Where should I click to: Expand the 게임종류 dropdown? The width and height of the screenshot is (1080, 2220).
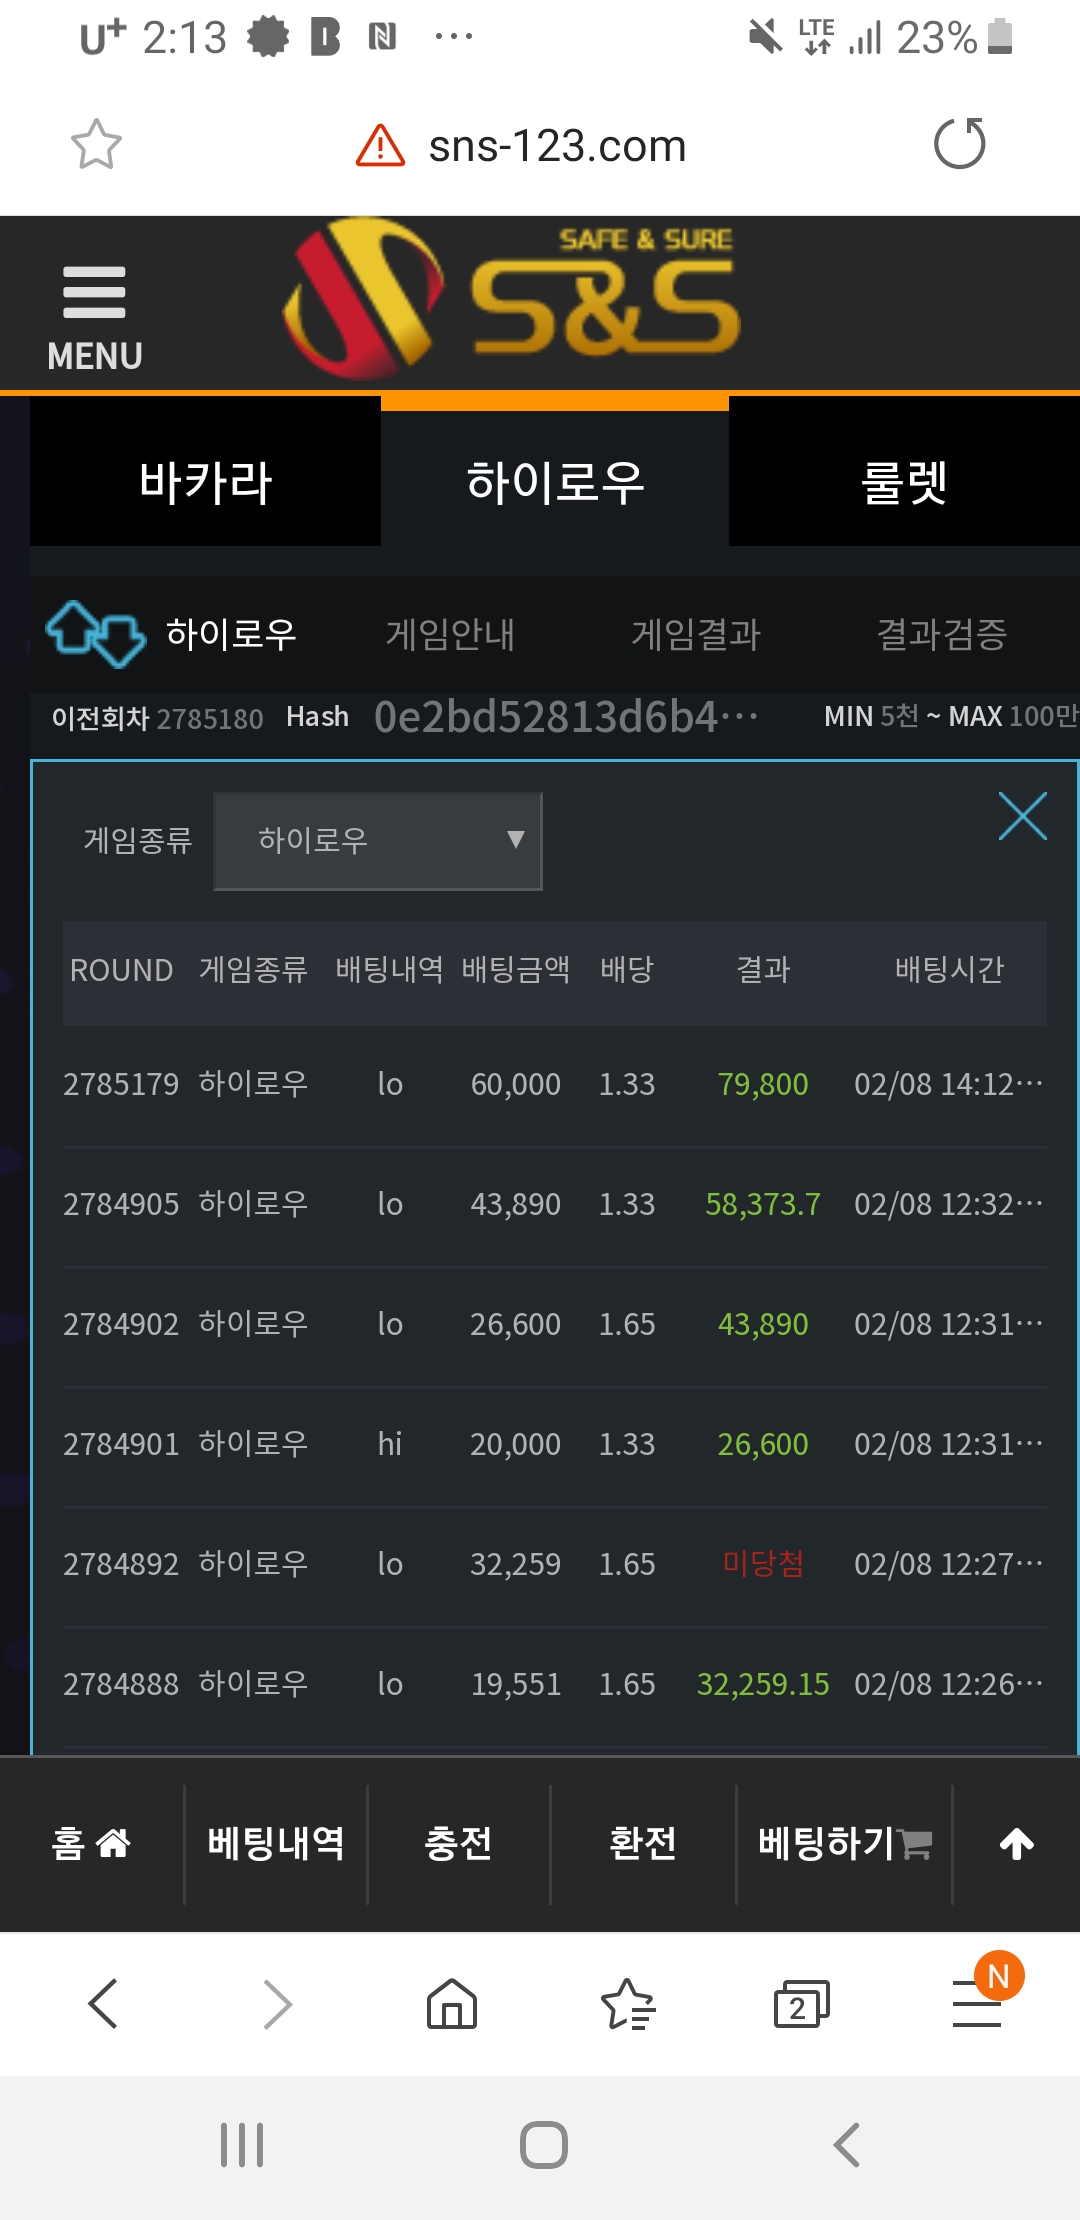(378, 841)
